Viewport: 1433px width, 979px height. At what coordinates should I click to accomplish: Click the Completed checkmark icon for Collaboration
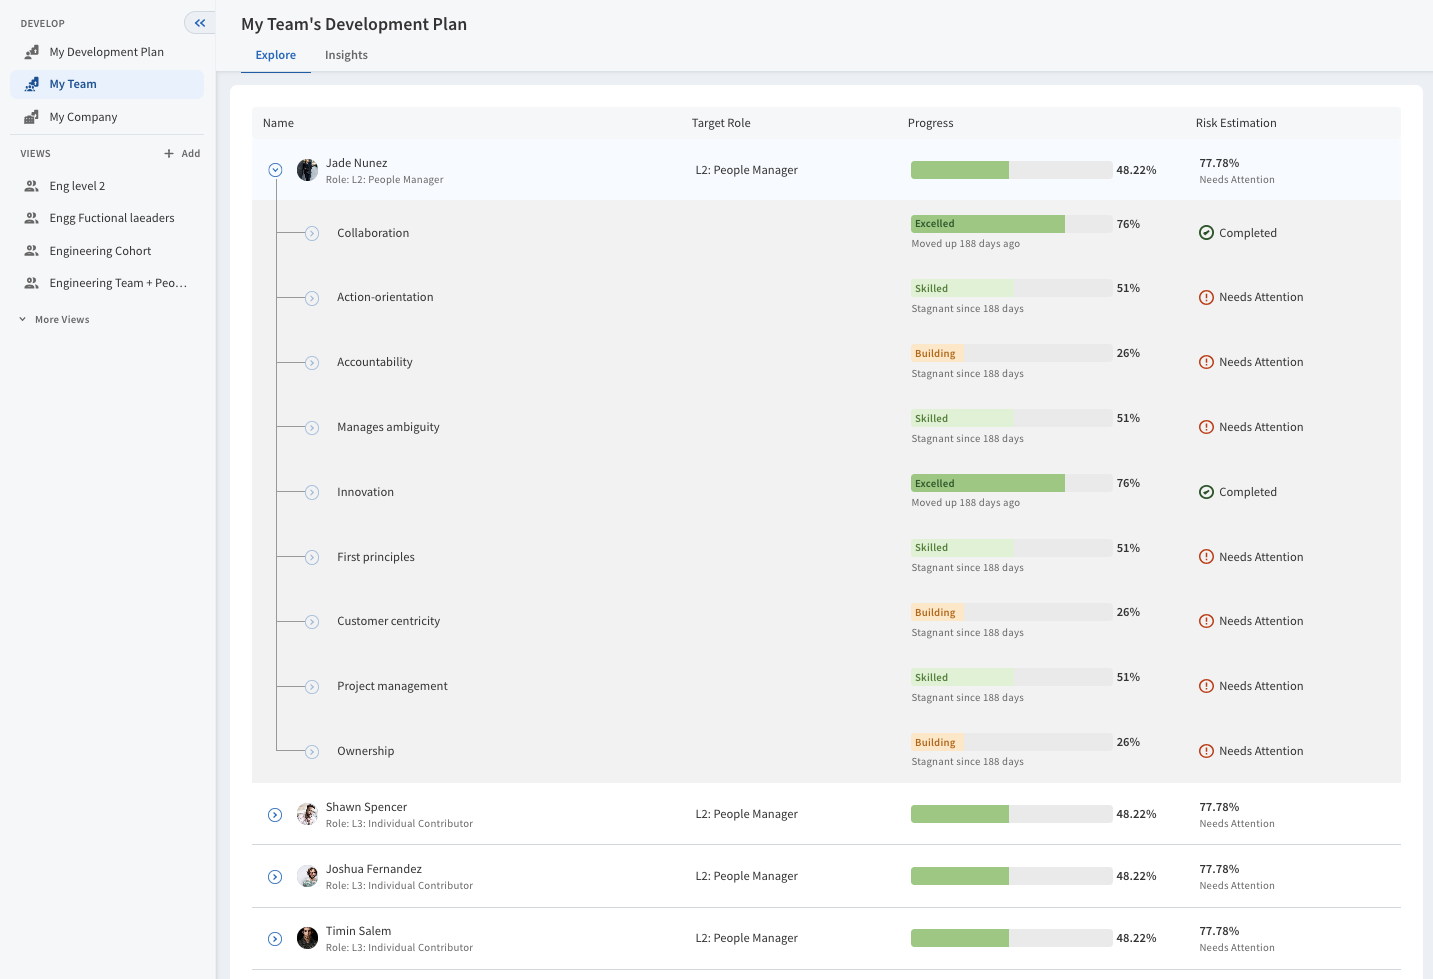coord(1206,233)
